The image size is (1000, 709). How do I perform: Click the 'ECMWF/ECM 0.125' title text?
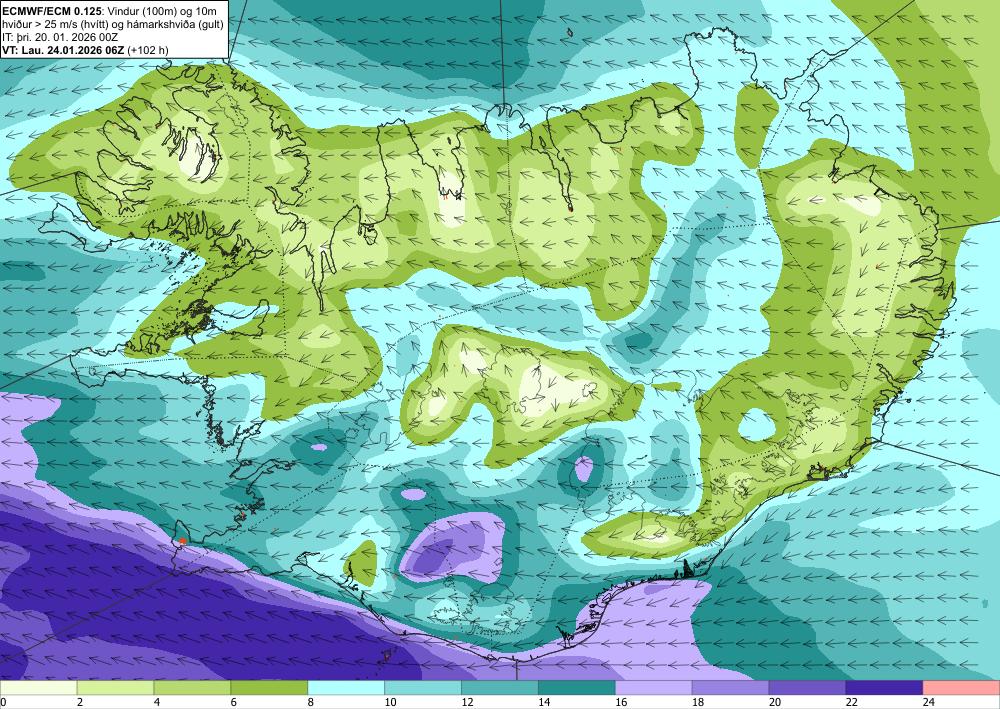click(50, 11)
